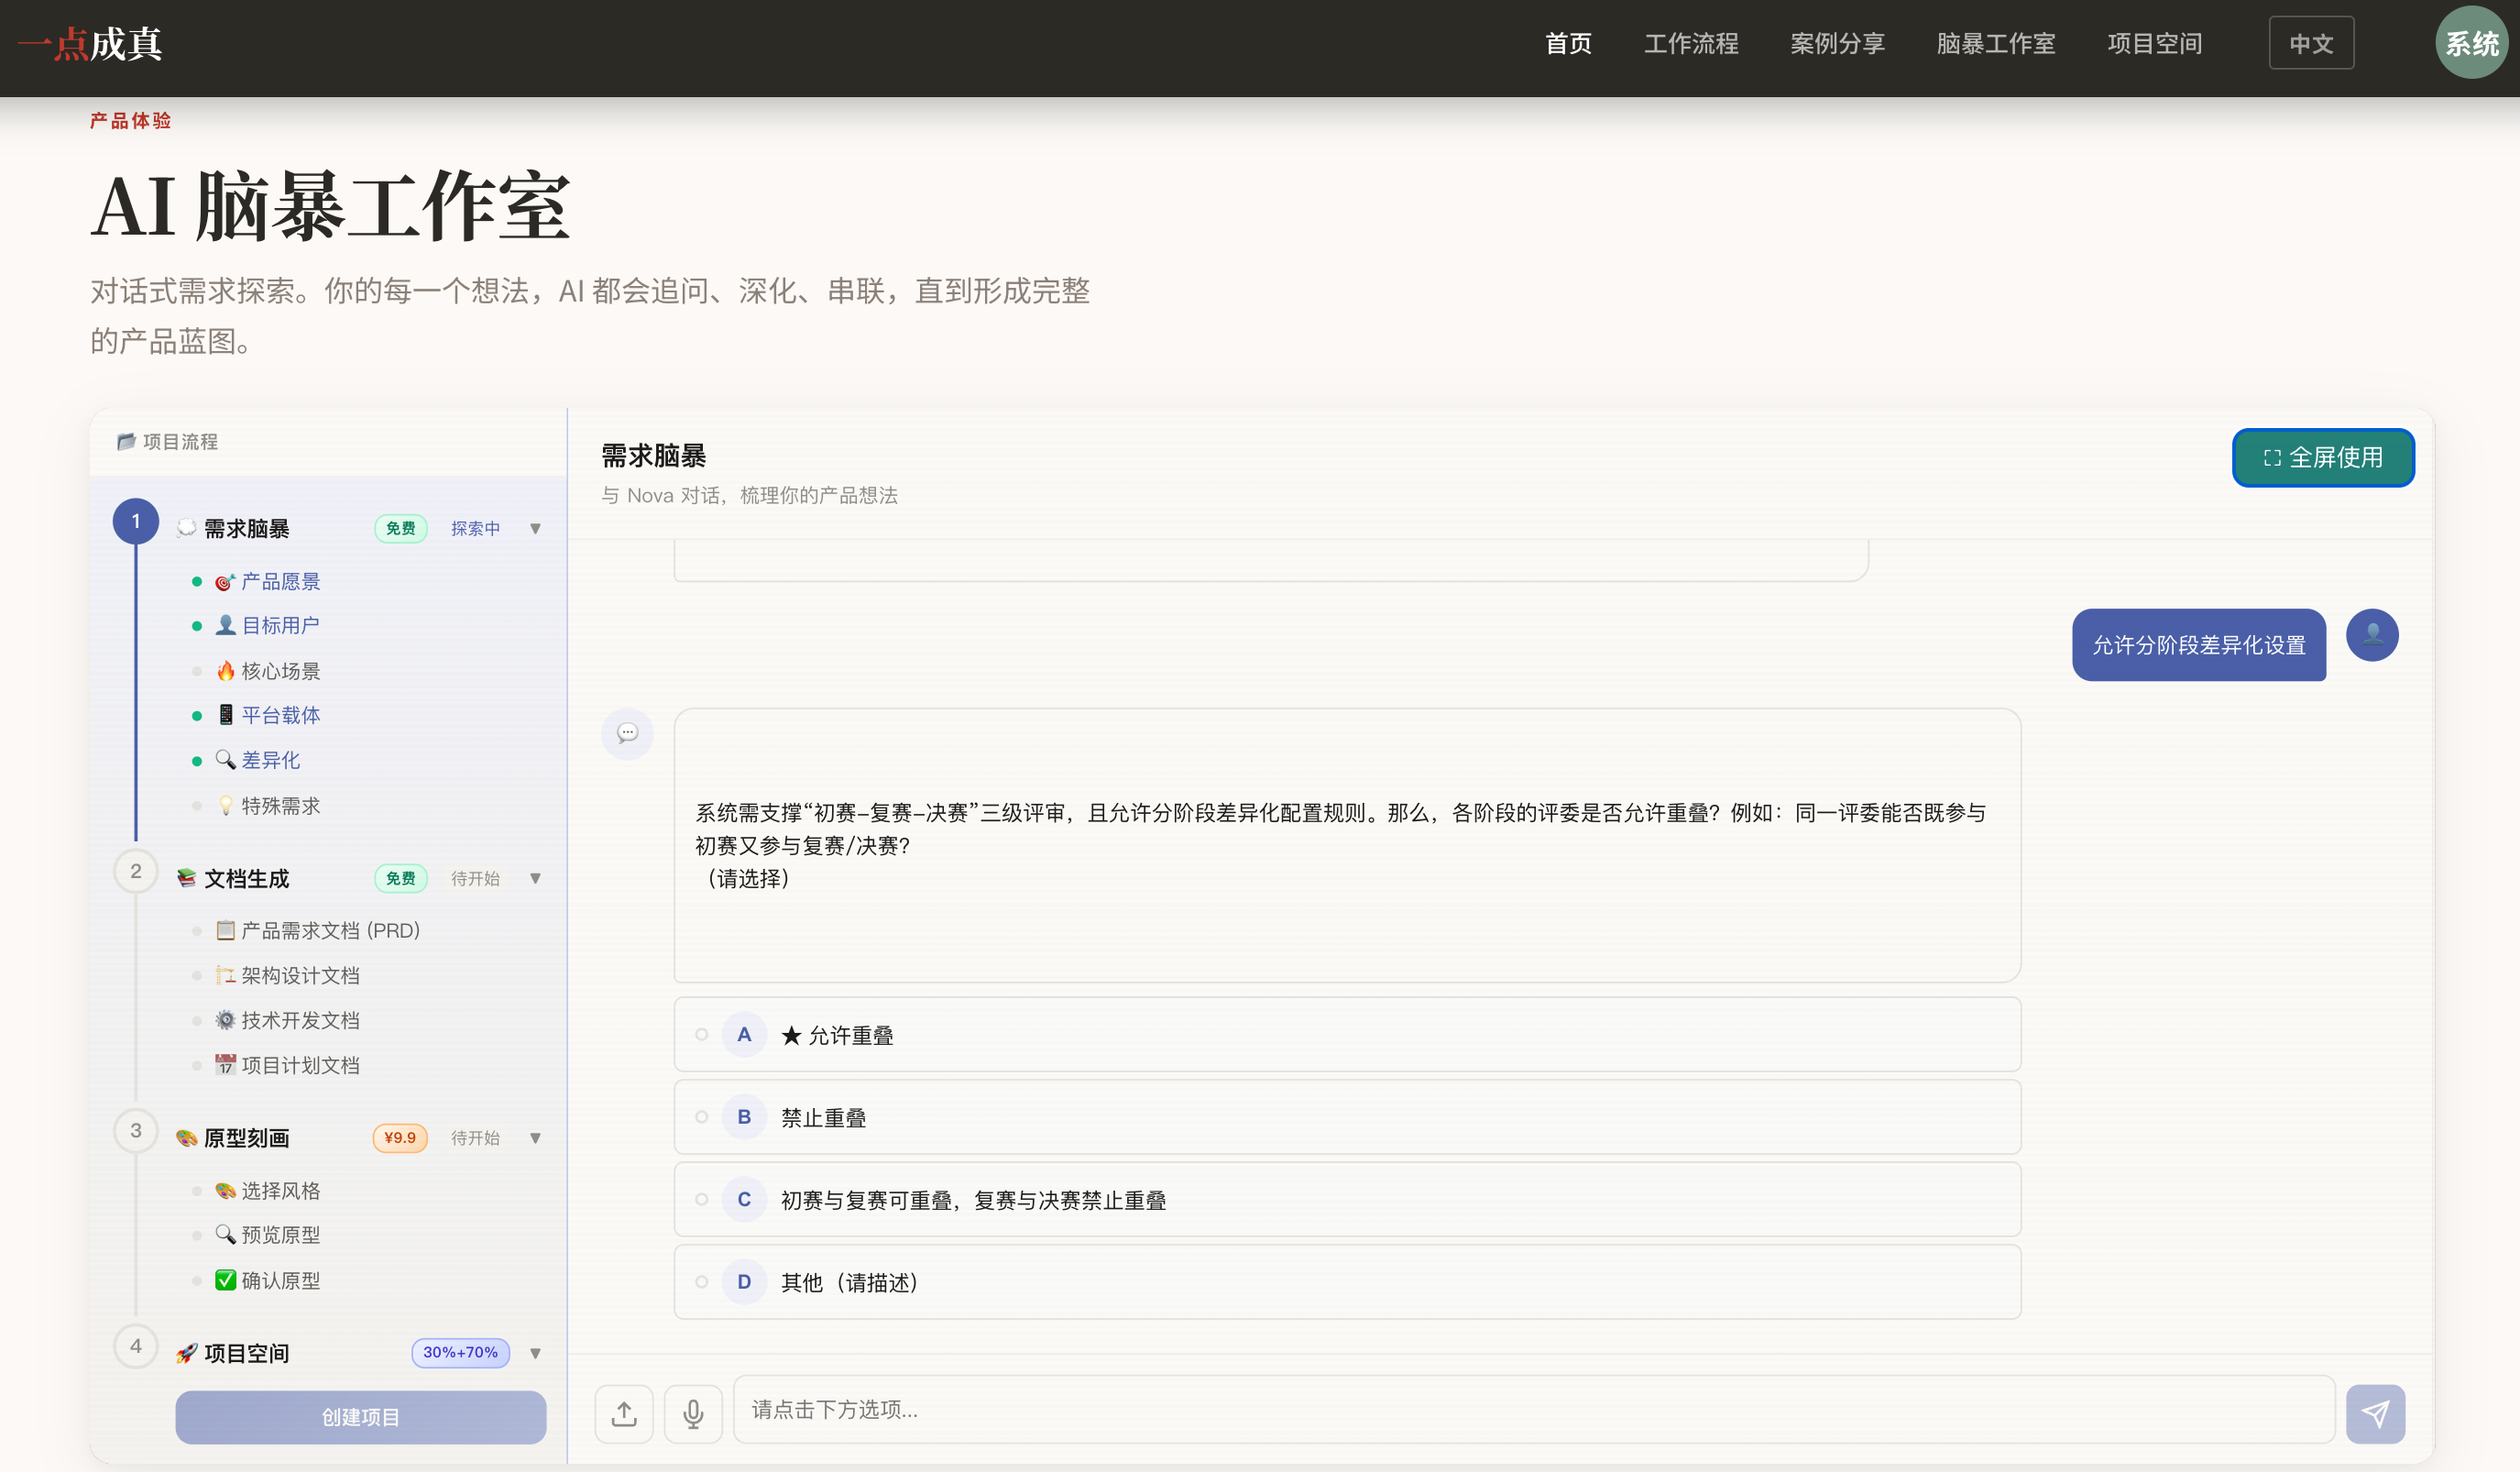2520x1472 pixels.
Task: Click the upload file icon
Action: tap(624, 1413)
